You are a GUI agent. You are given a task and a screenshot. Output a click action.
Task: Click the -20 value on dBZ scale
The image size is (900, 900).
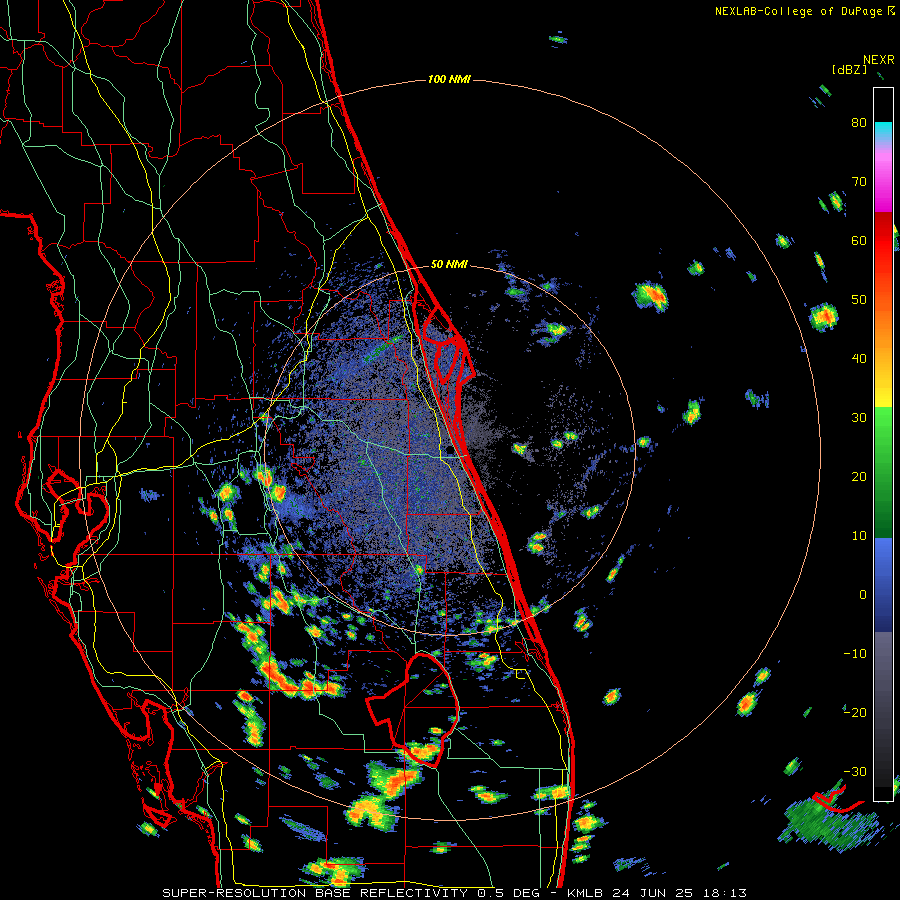point(855,713)
